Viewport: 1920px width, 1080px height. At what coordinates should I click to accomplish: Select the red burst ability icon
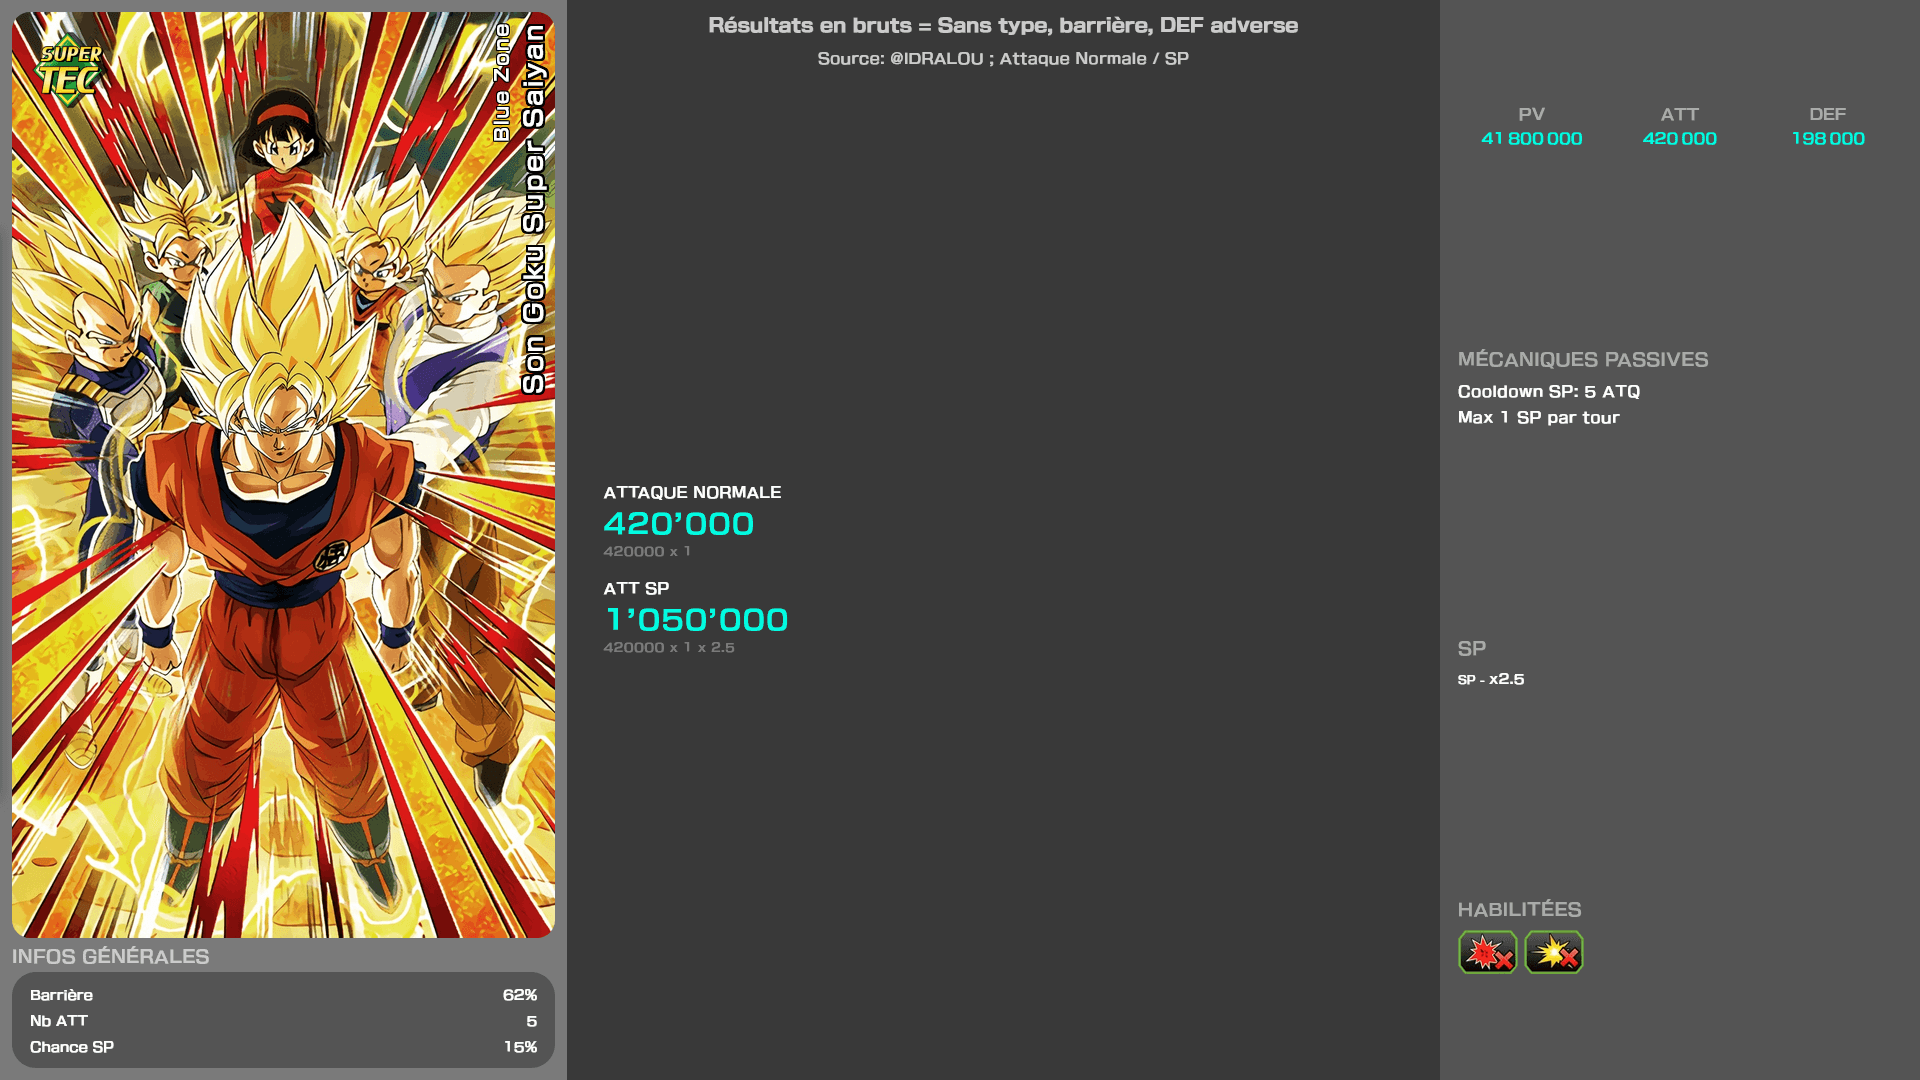point(1487,952)
